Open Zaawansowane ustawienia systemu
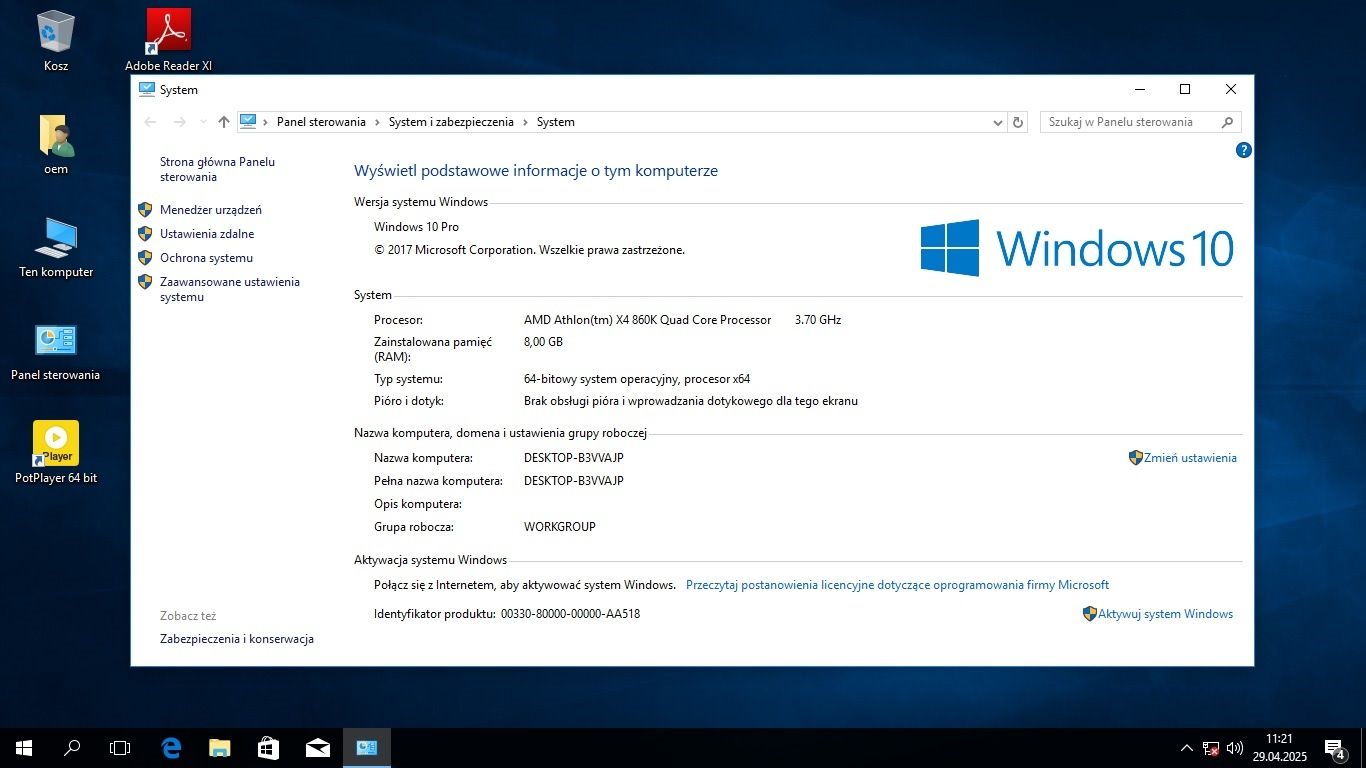Viewport: 1366px width, 768px height. pos(230,289)
